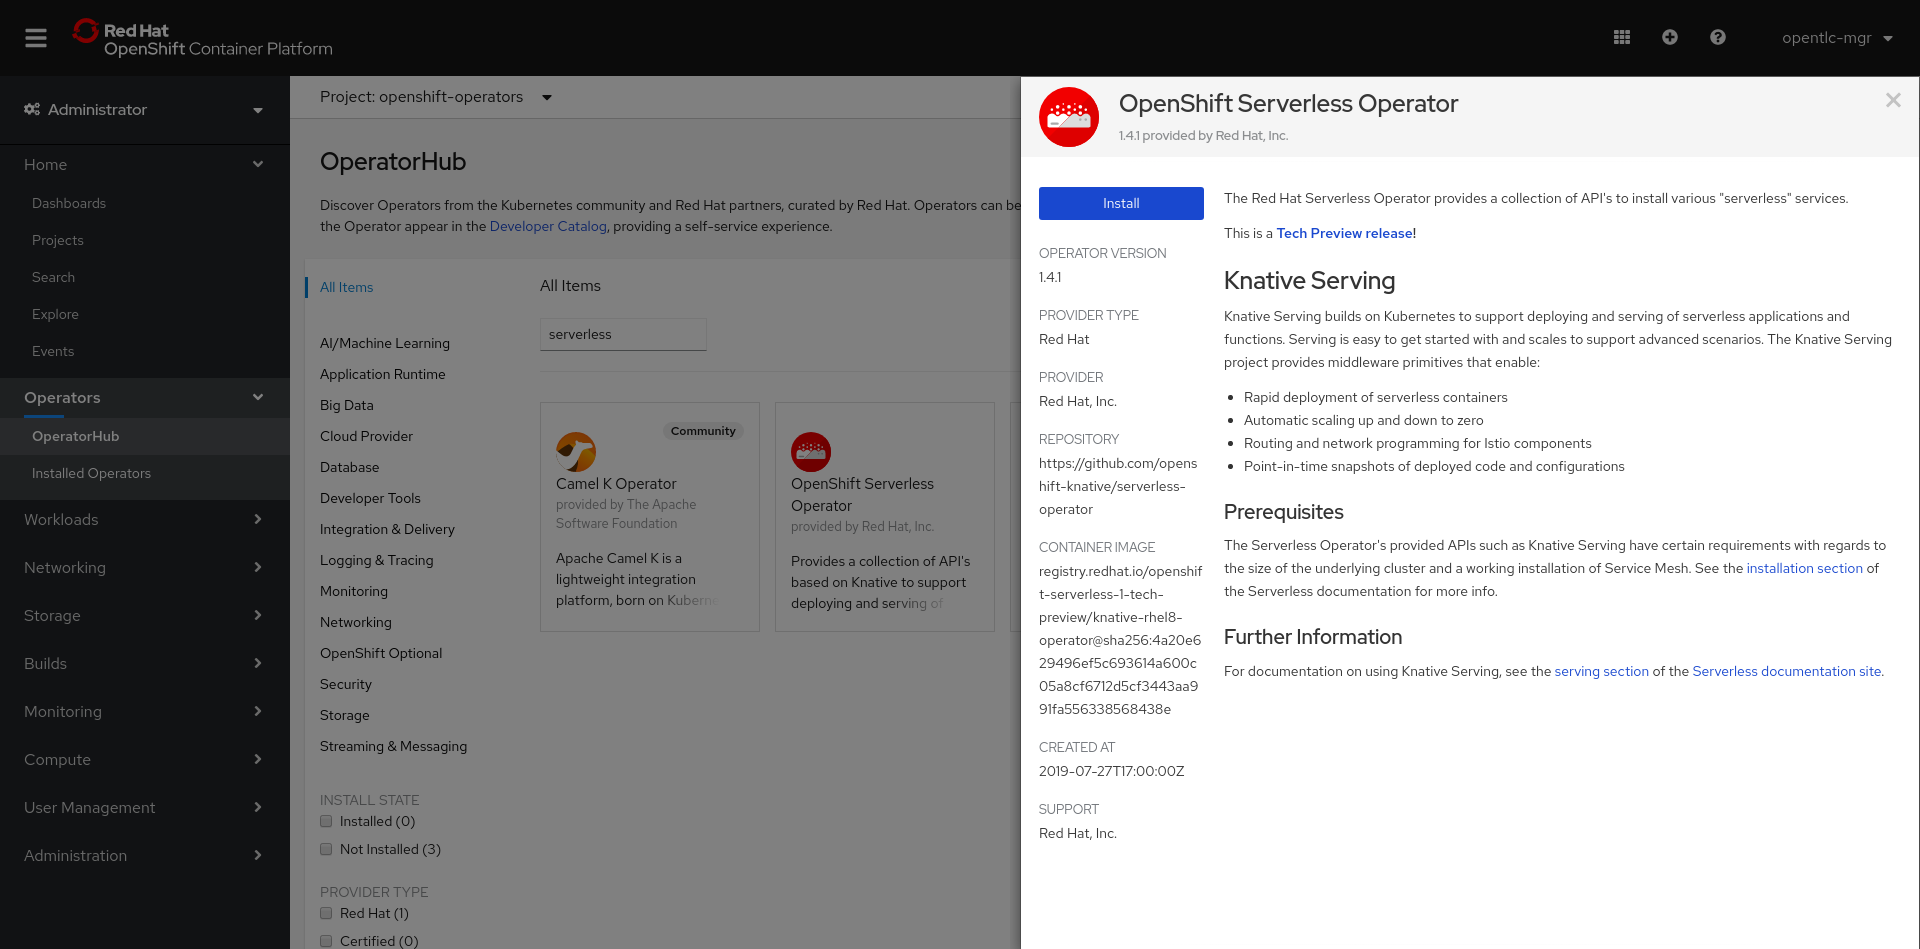Open the hamburger navigation menu
Viewport: 1920px width, 949px height.
pyautogui.click(x=36, y=38)
